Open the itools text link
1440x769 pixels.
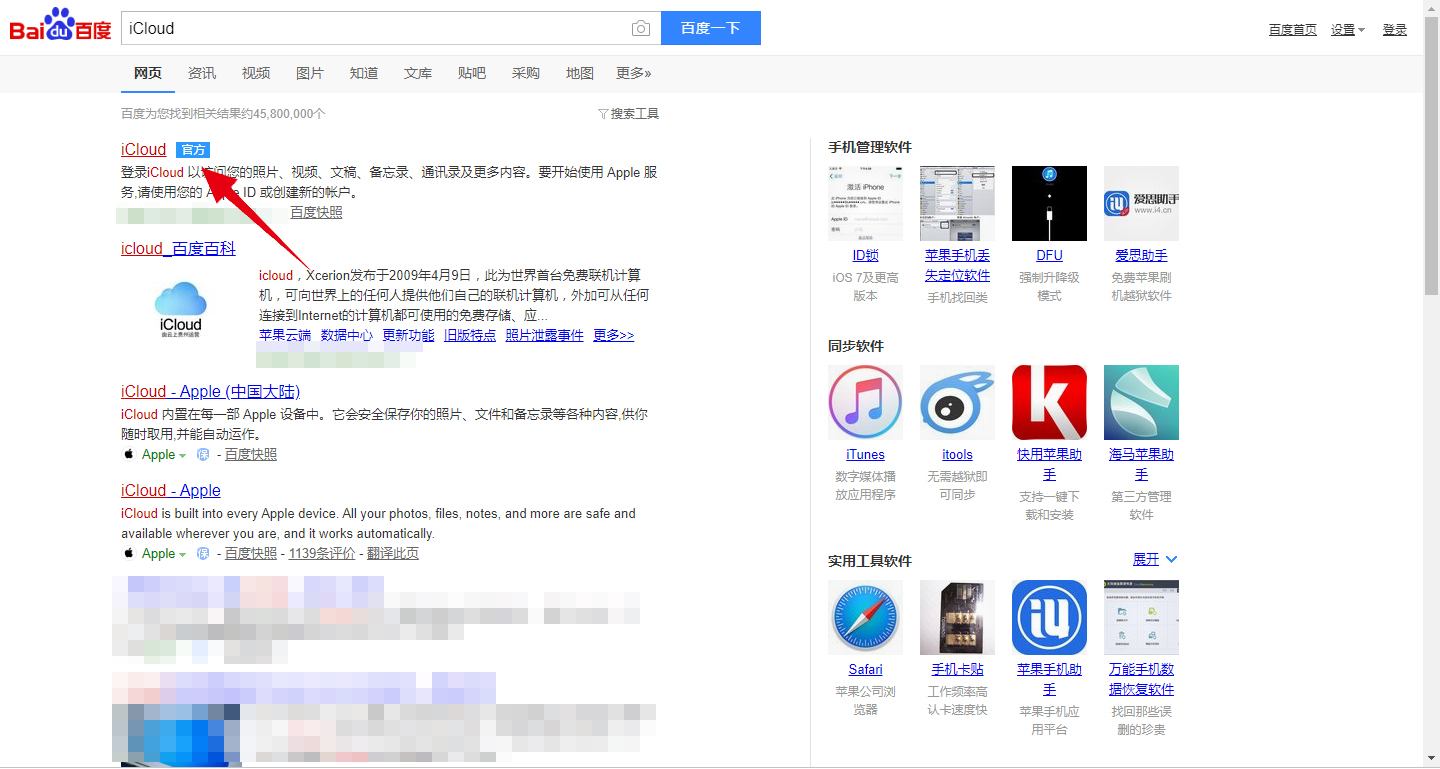pos(957,455)
